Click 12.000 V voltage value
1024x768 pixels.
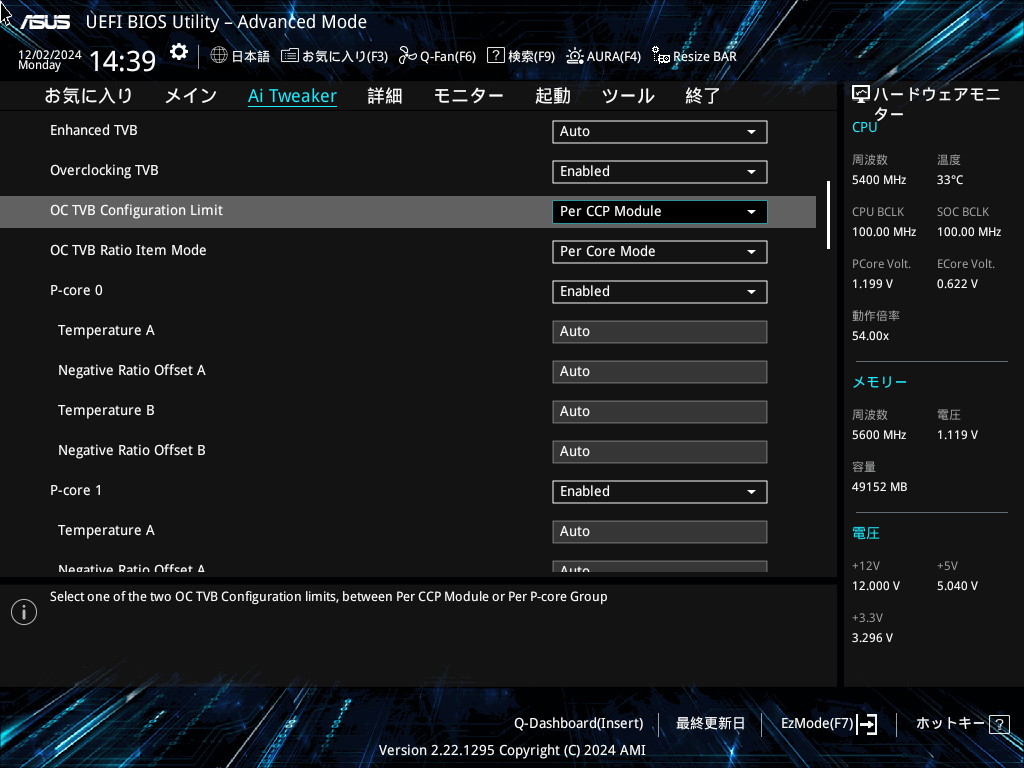pyautogui.click(x=876, y=586)
